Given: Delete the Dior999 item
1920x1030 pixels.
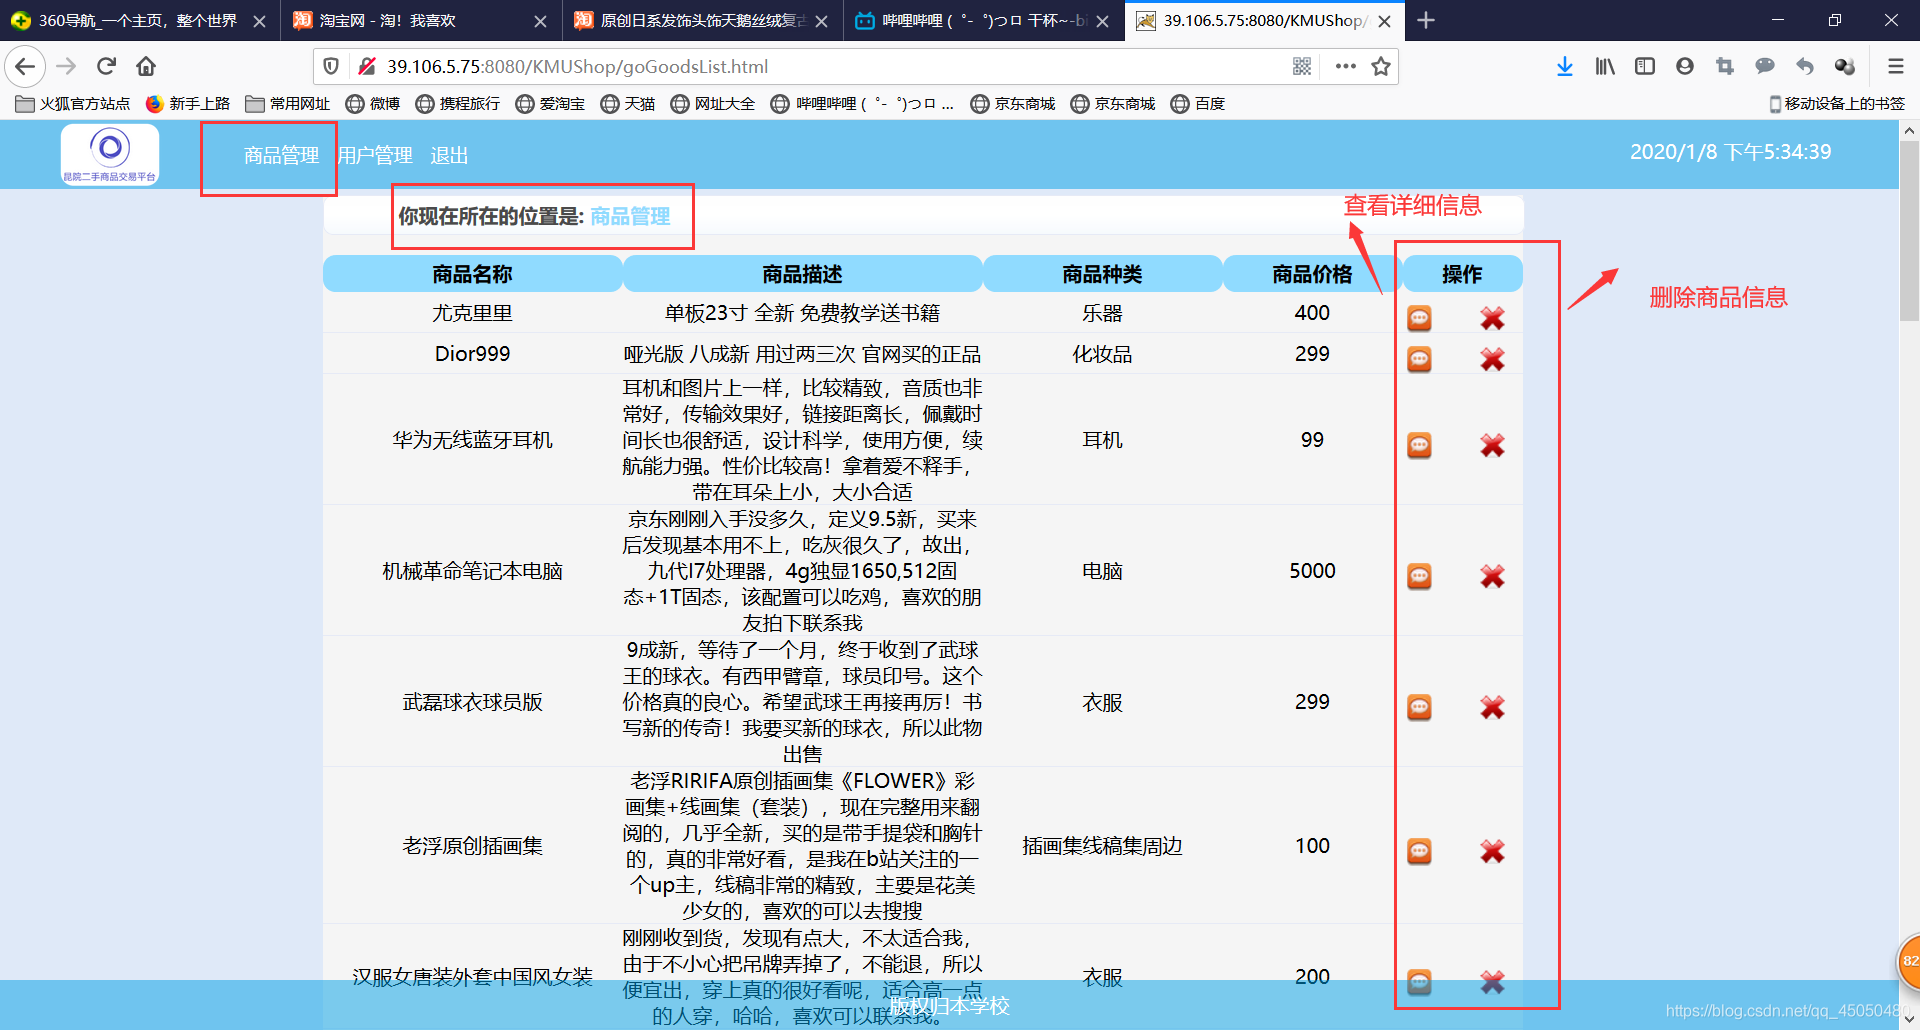Looking at the screenshot, I should pyautogui.click(x=1492, y=359).
